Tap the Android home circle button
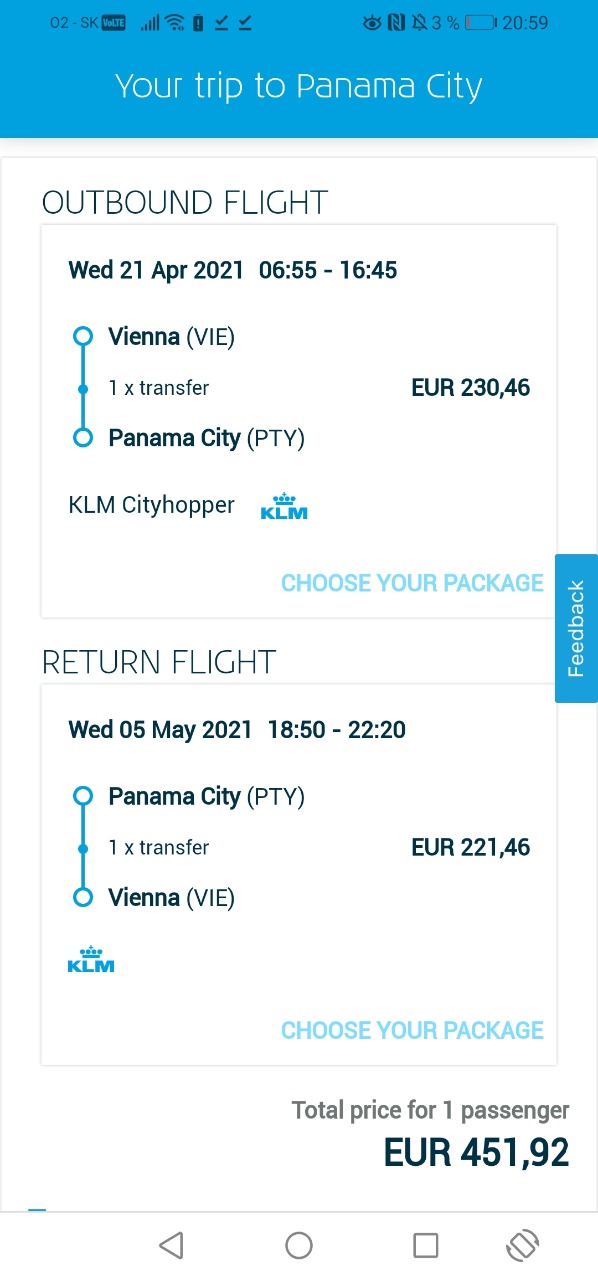Screen dimensions: 598x1280 pyautogui.click(x=299, y=1245)
